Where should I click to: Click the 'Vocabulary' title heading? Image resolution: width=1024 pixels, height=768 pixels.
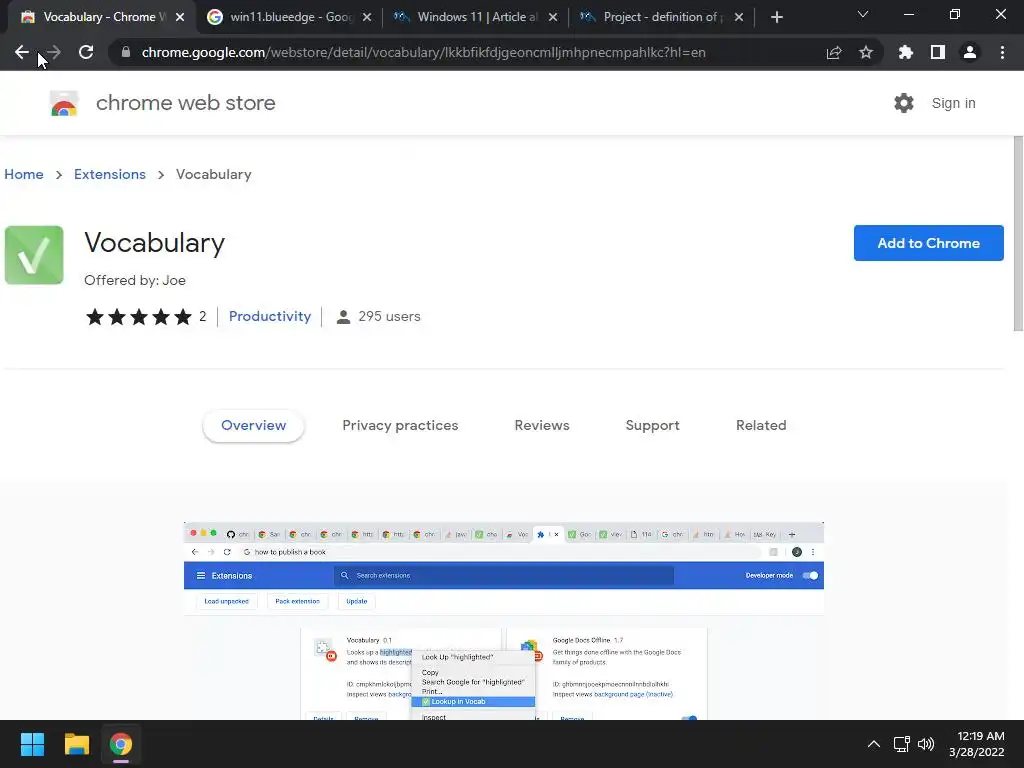click(155, 243)
